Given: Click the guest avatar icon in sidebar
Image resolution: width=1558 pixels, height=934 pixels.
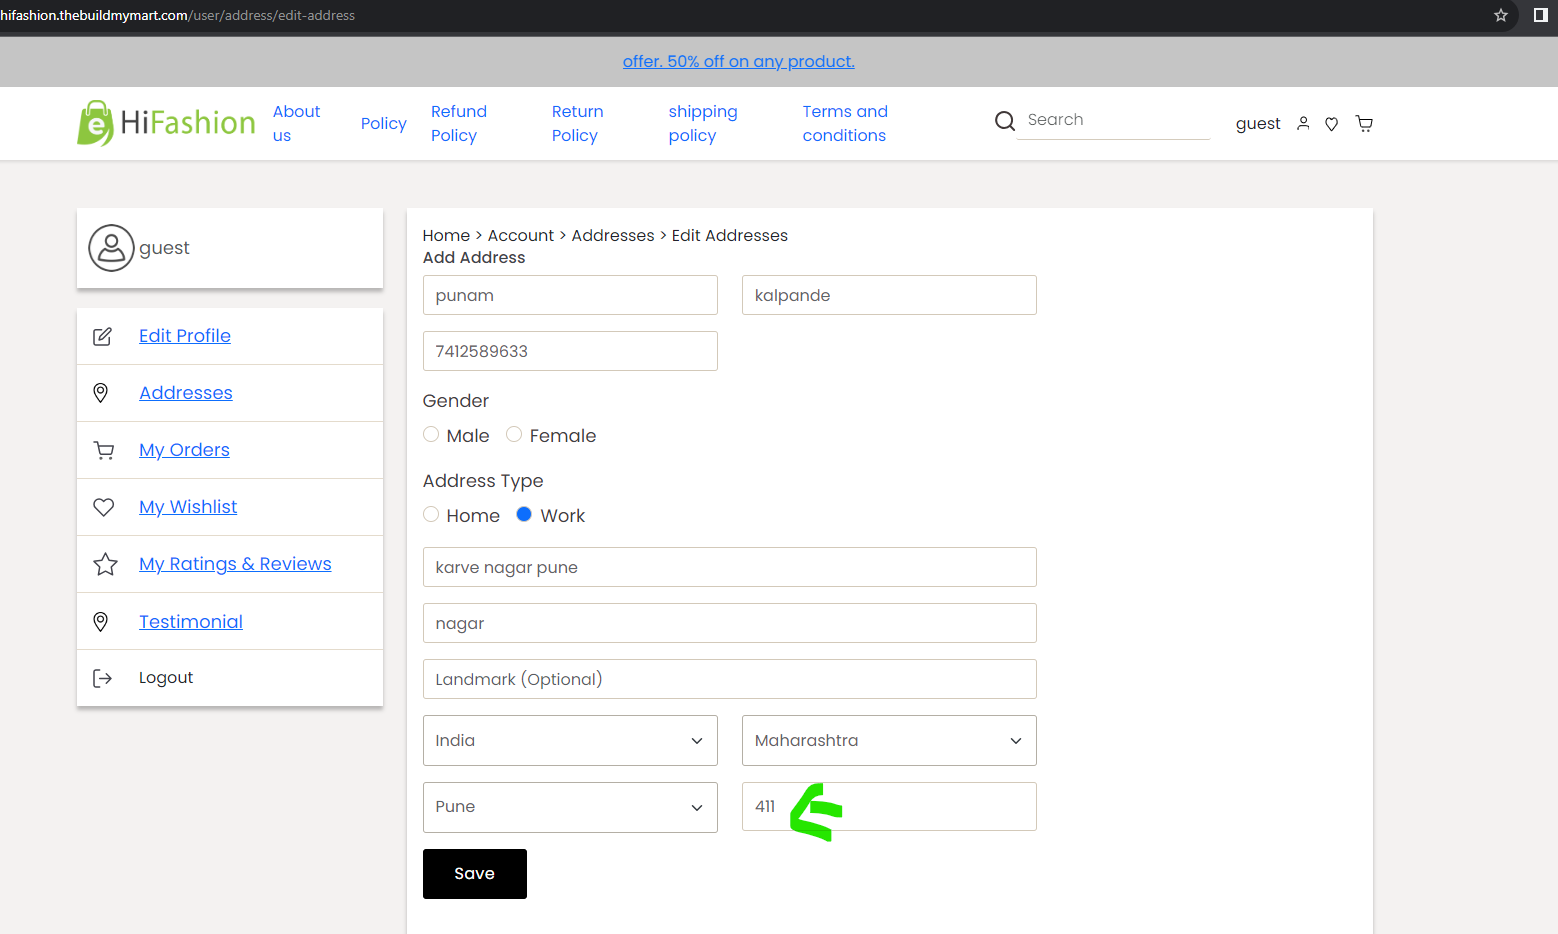Looking at the screenshot, I should (x=111, y=248).
